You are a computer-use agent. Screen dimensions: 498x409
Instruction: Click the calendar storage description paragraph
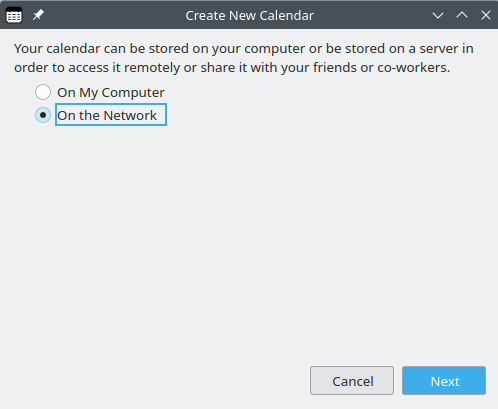[244, 58]
